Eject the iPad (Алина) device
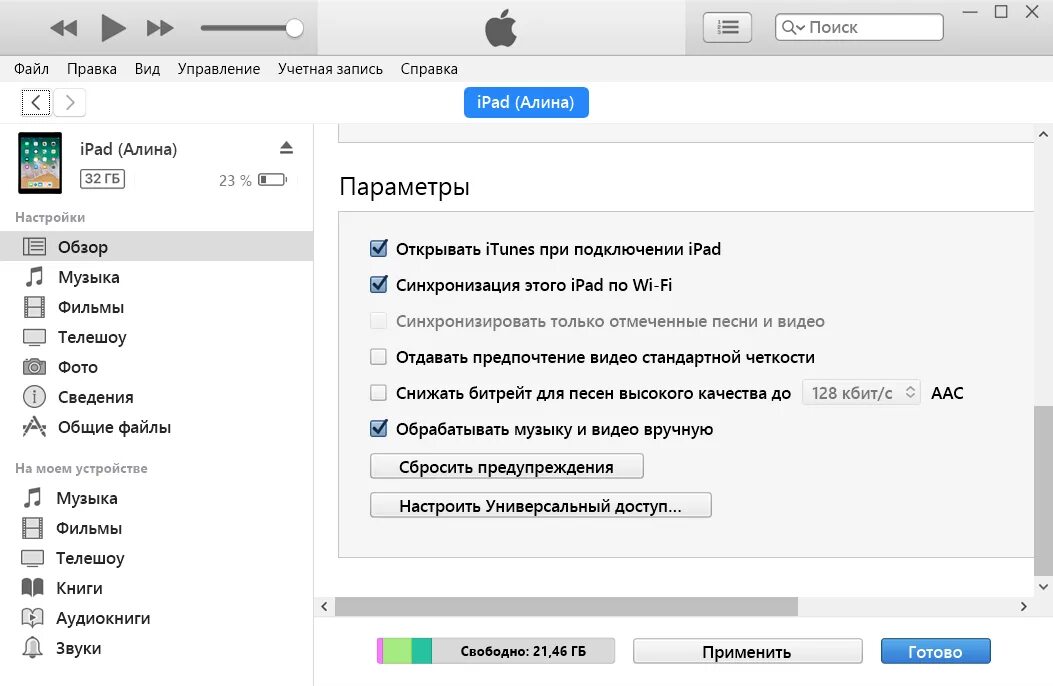1053x686 pixels. [x=287, y=148]
